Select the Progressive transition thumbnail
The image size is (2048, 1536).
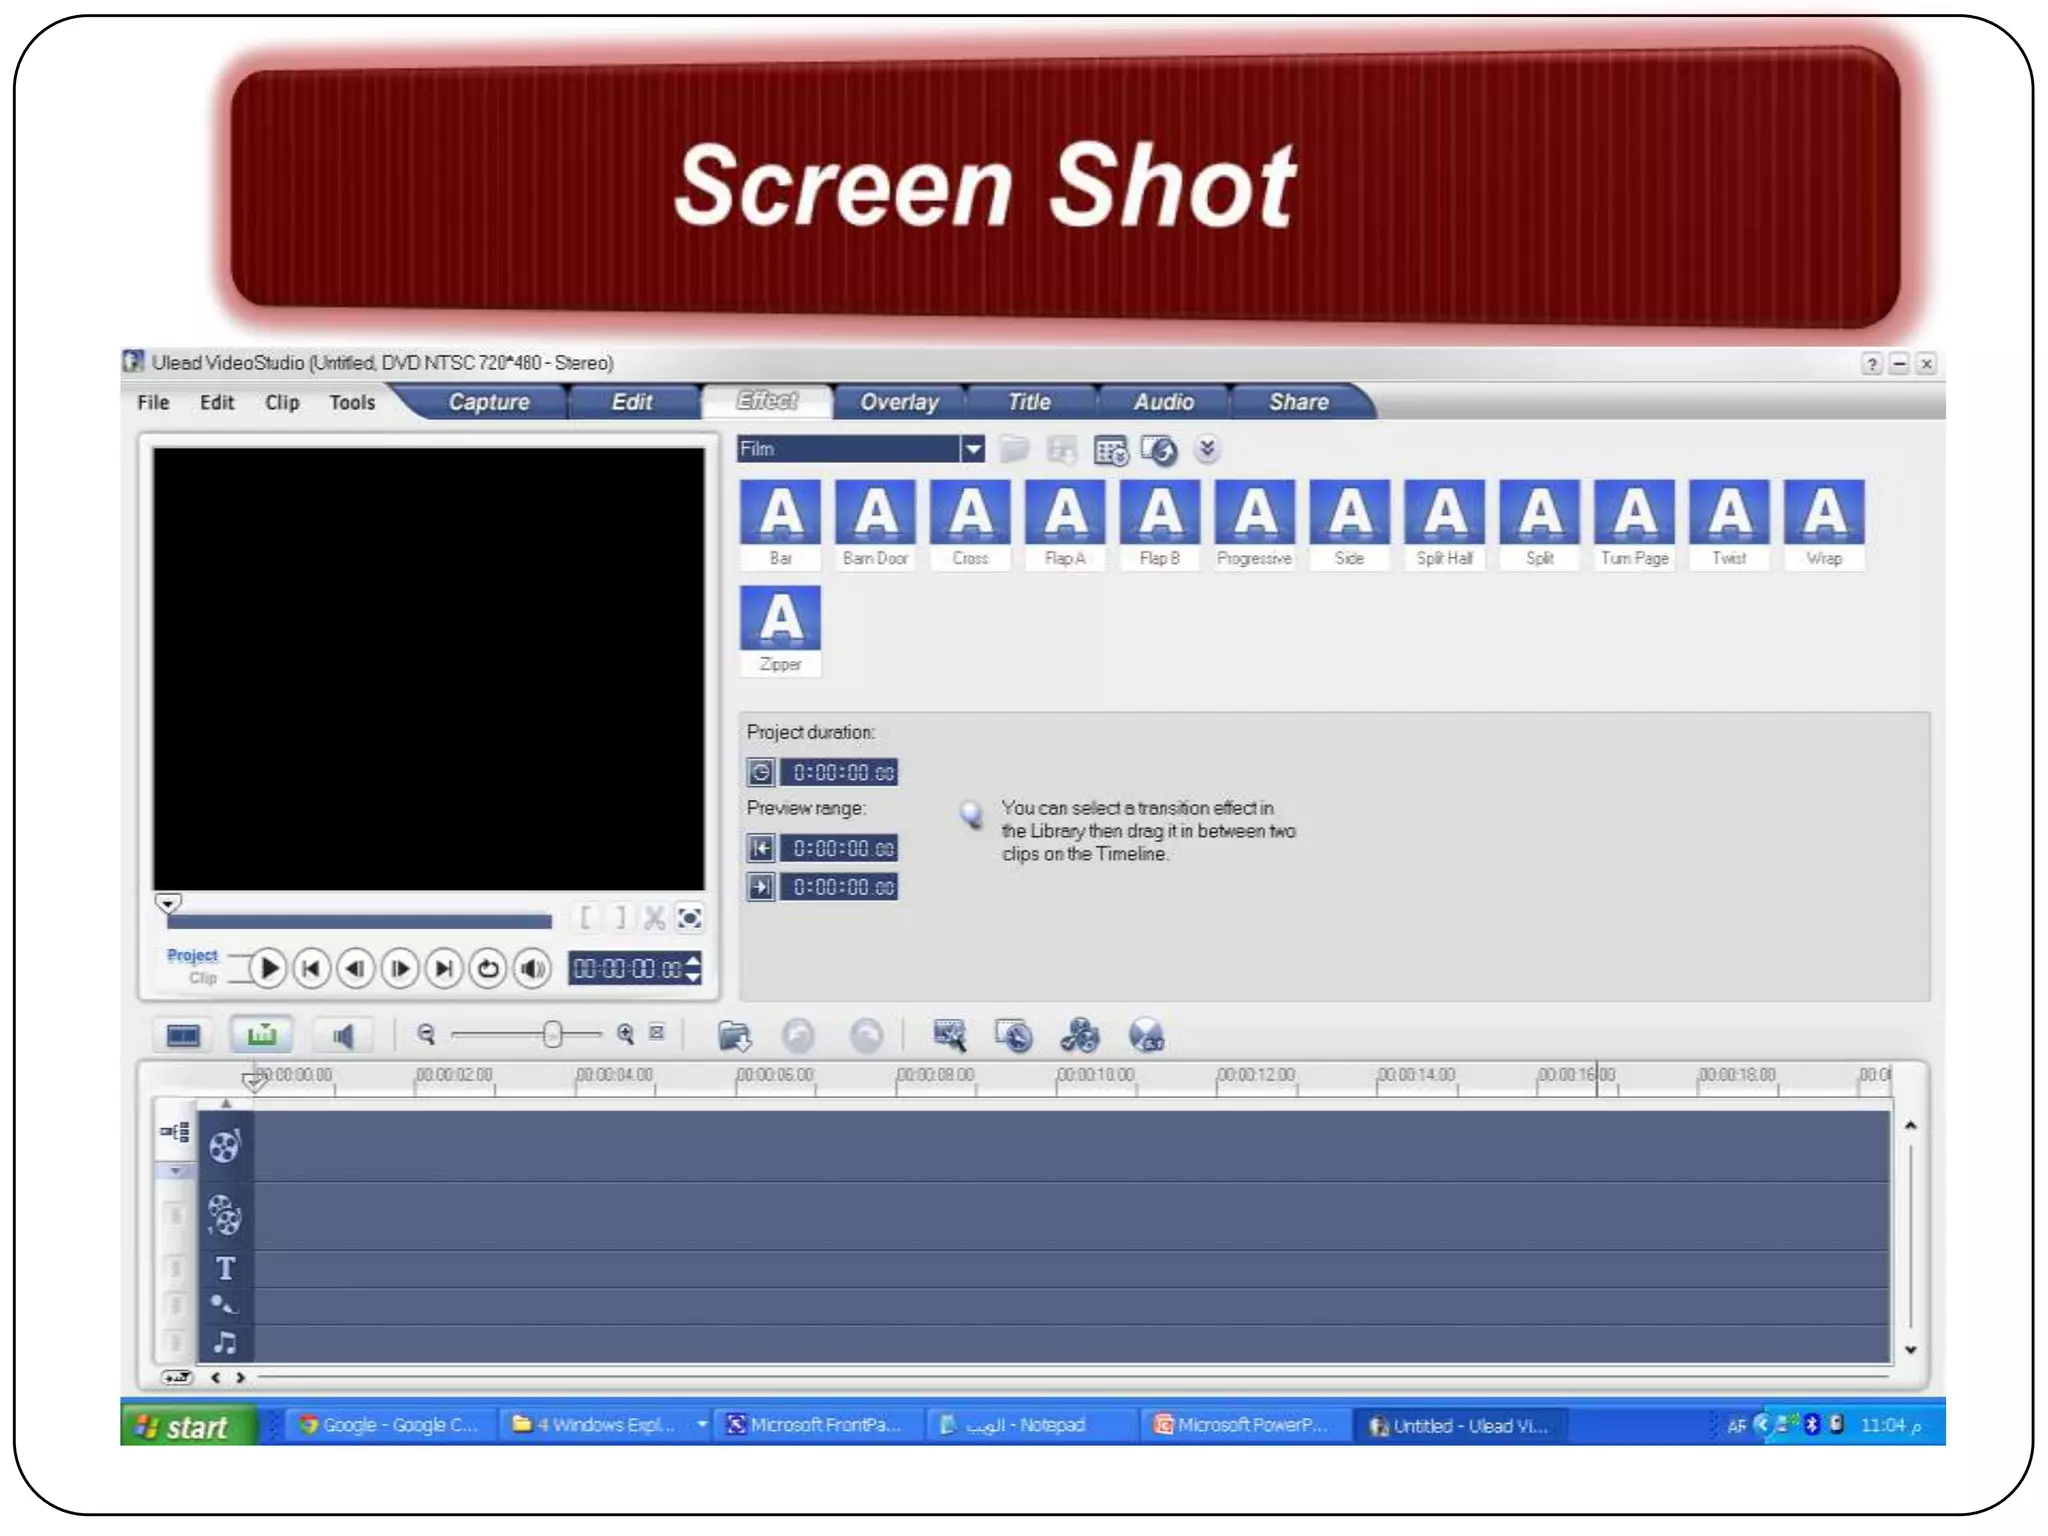(x=1255, y=524)
